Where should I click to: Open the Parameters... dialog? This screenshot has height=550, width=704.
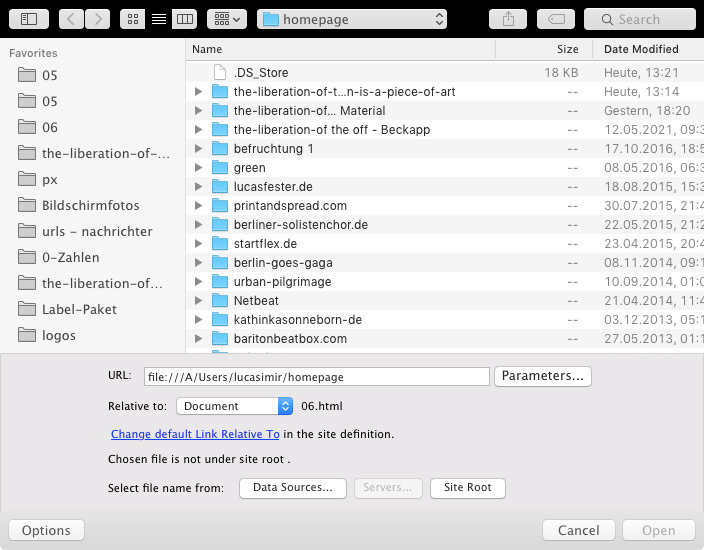tap(542, 376)
